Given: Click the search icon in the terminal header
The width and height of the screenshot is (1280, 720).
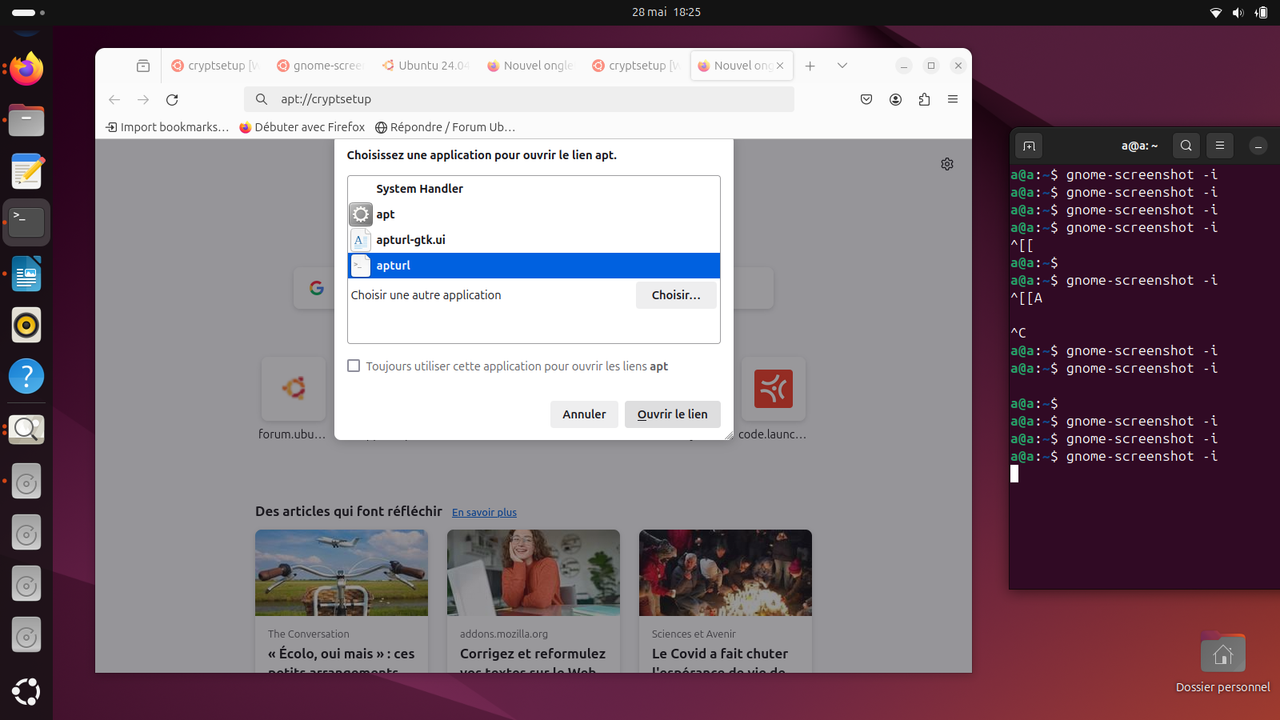Looking at the screenshot, I should [x=1186, y=146].
